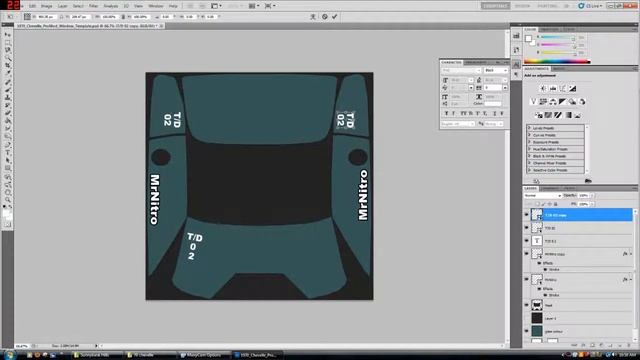
Task: Open the Image menu
Action: 47,6
